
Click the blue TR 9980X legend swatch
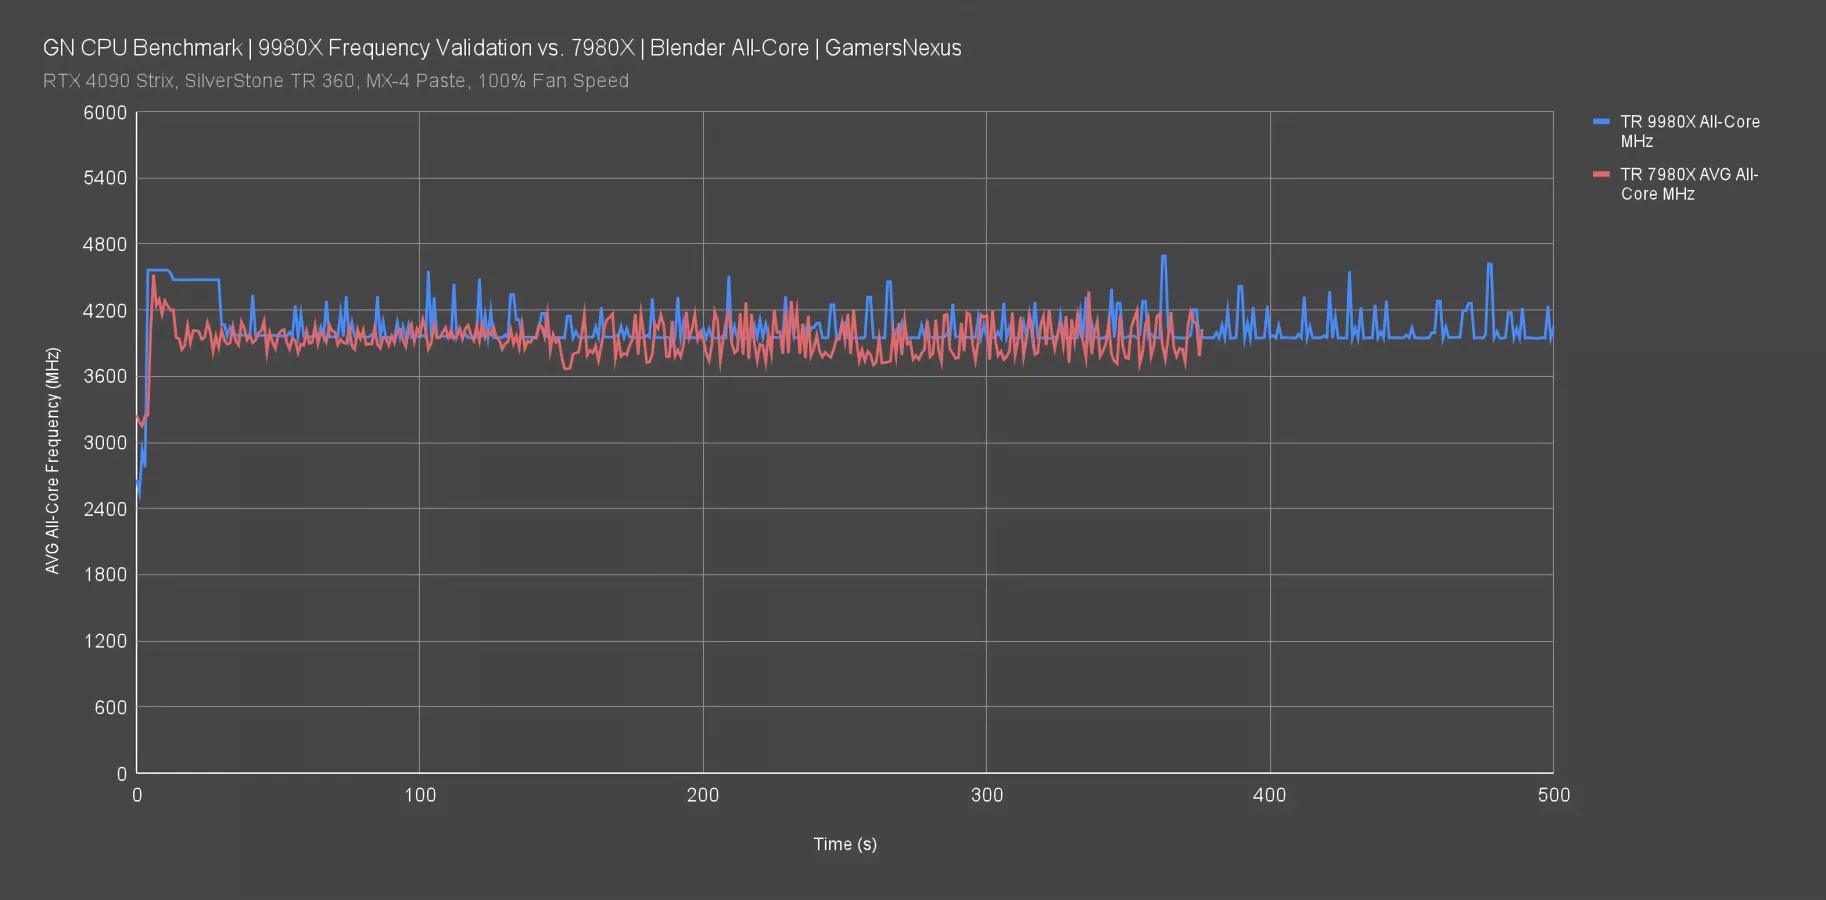tap(1601, 121)
